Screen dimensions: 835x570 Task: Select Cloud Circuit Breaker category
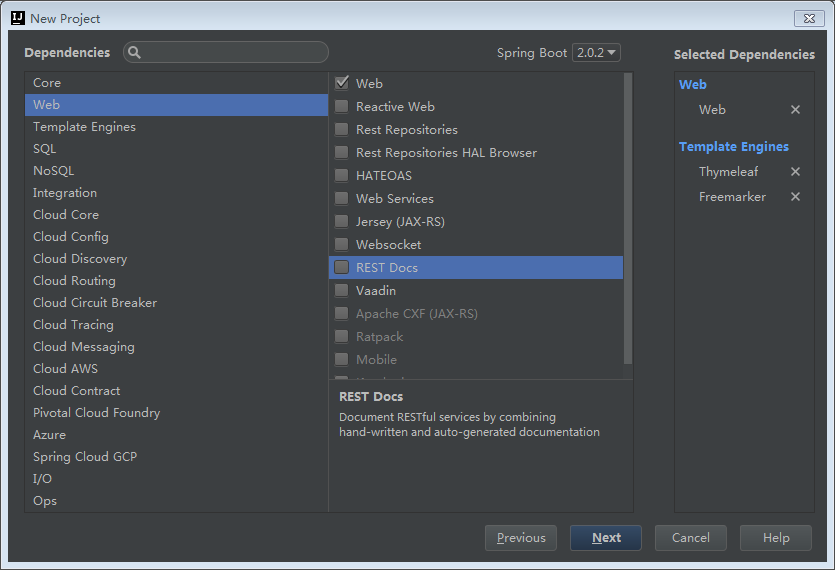click(x=176, y=303)
